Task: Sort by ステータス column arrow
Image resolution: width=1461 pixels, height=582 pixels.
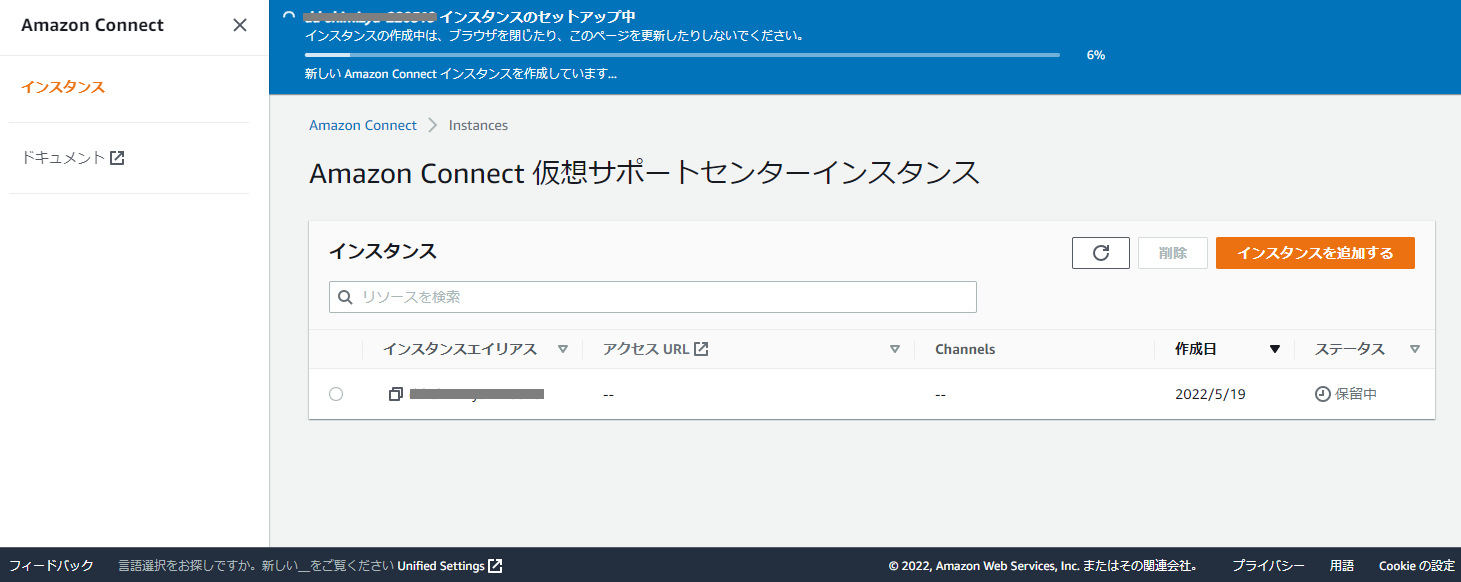Action: pyautogui.click(x=1414, y=349)
